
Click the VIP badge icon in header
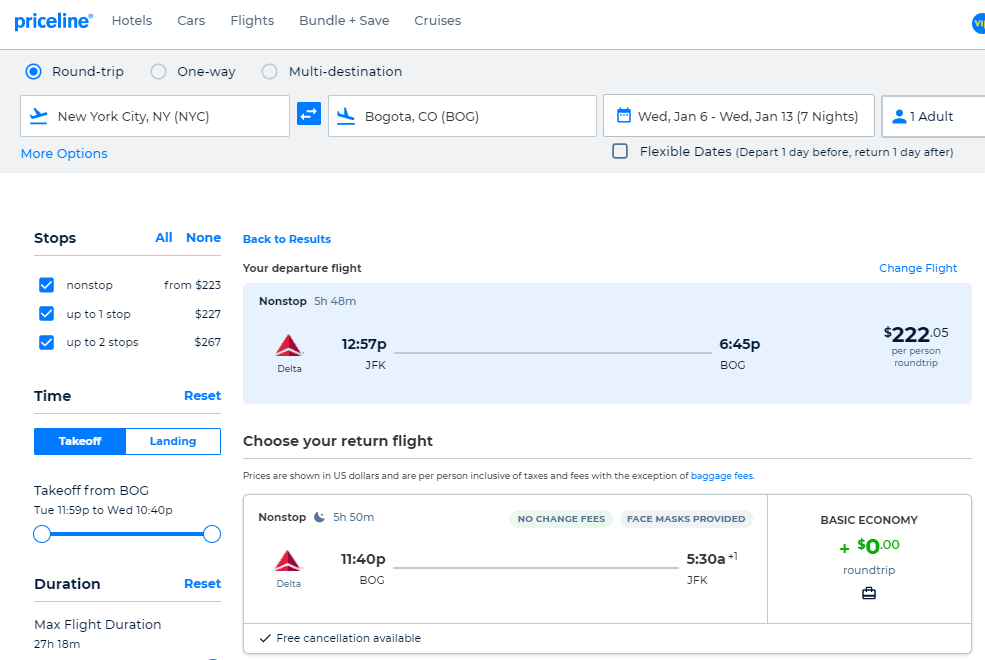[x=978, y=23]
